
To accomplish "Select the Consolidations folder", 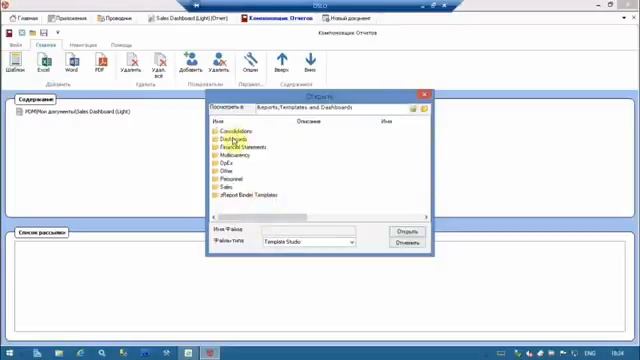I will pyautogui.click(x=232, y=131).
